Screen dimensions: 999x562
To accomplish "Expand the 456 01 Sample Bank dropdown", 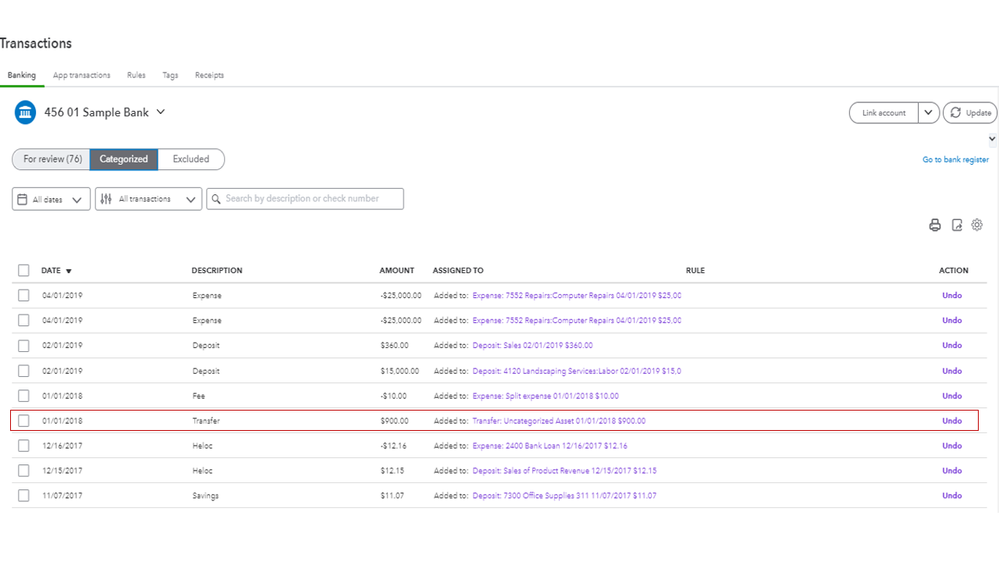I will (161, 112).
